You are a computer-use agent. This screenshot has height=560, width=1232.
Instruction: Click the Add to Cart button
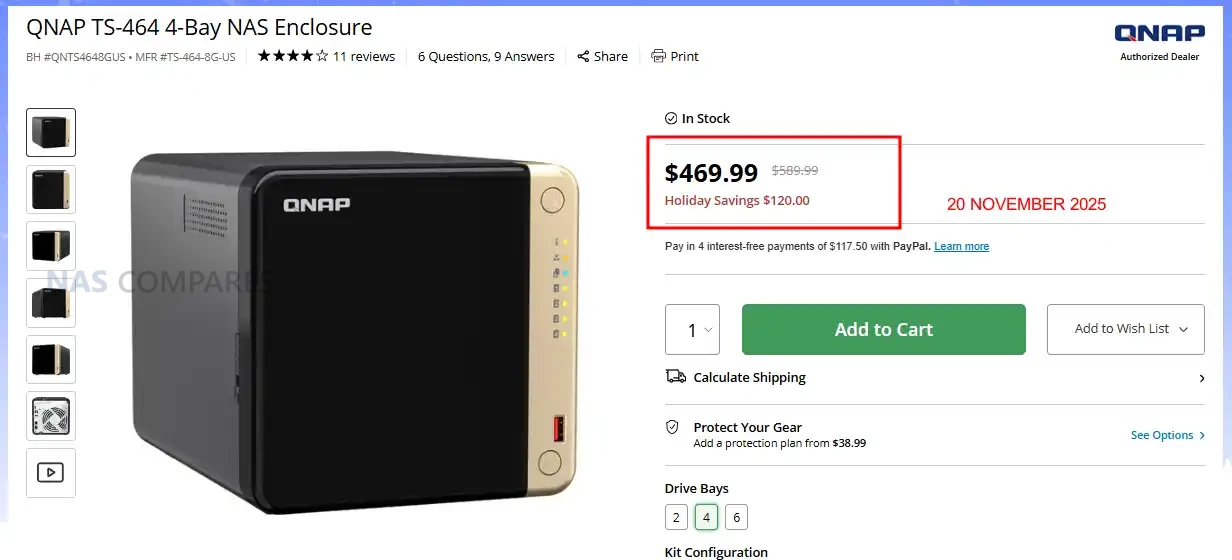coord(884,329)
